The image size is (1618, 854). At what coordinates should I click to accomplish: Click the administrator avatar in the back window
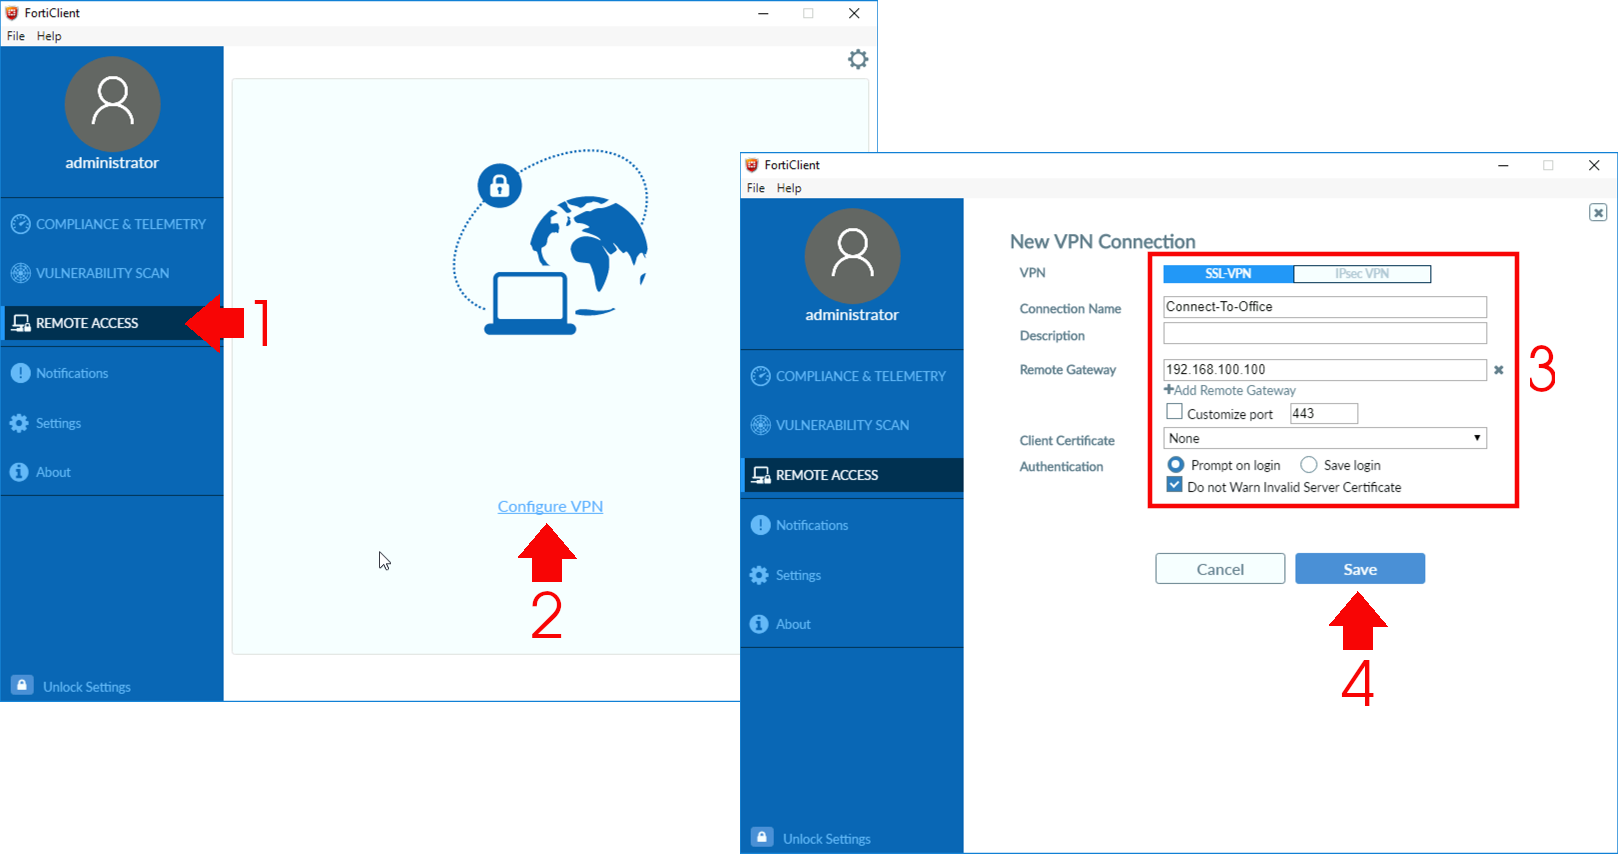tap(112, 104)
